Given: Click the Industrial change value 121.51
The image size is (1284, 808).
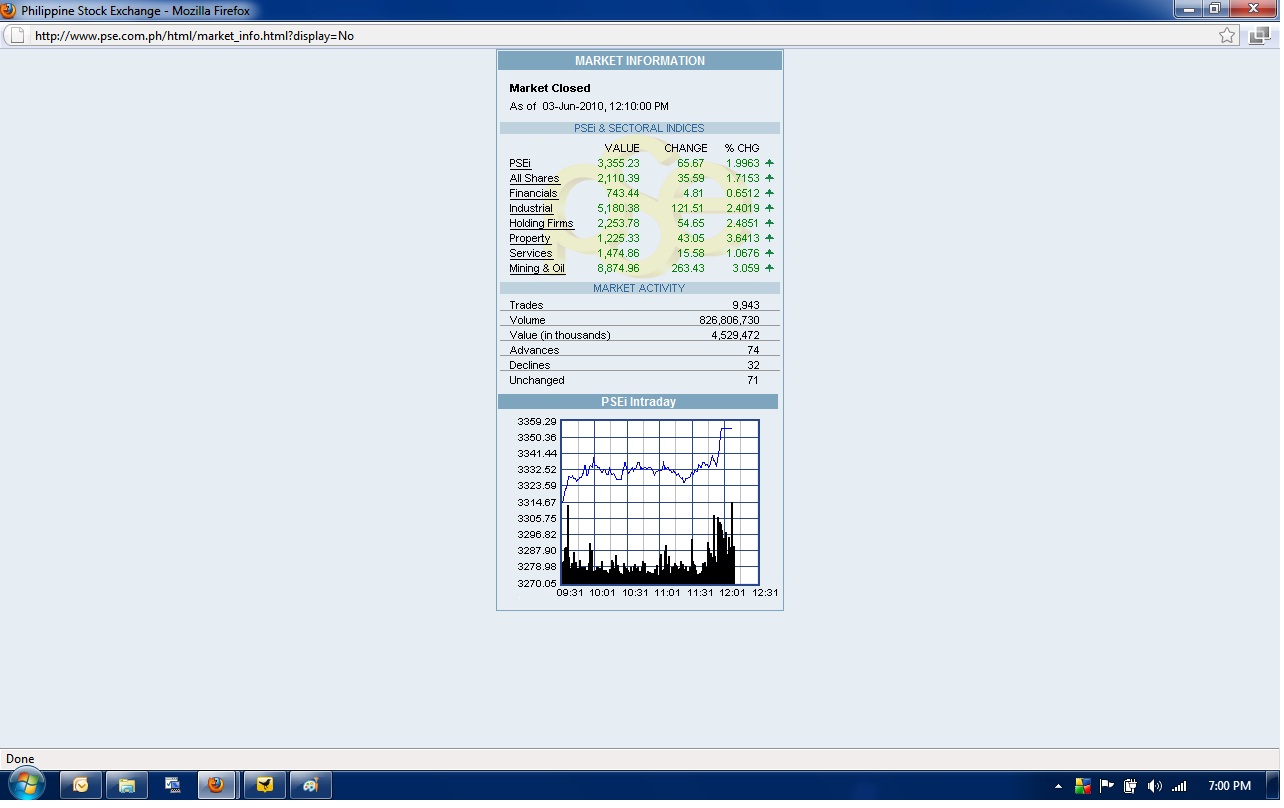Looking at the screenshot, I should tap(688, 209).
